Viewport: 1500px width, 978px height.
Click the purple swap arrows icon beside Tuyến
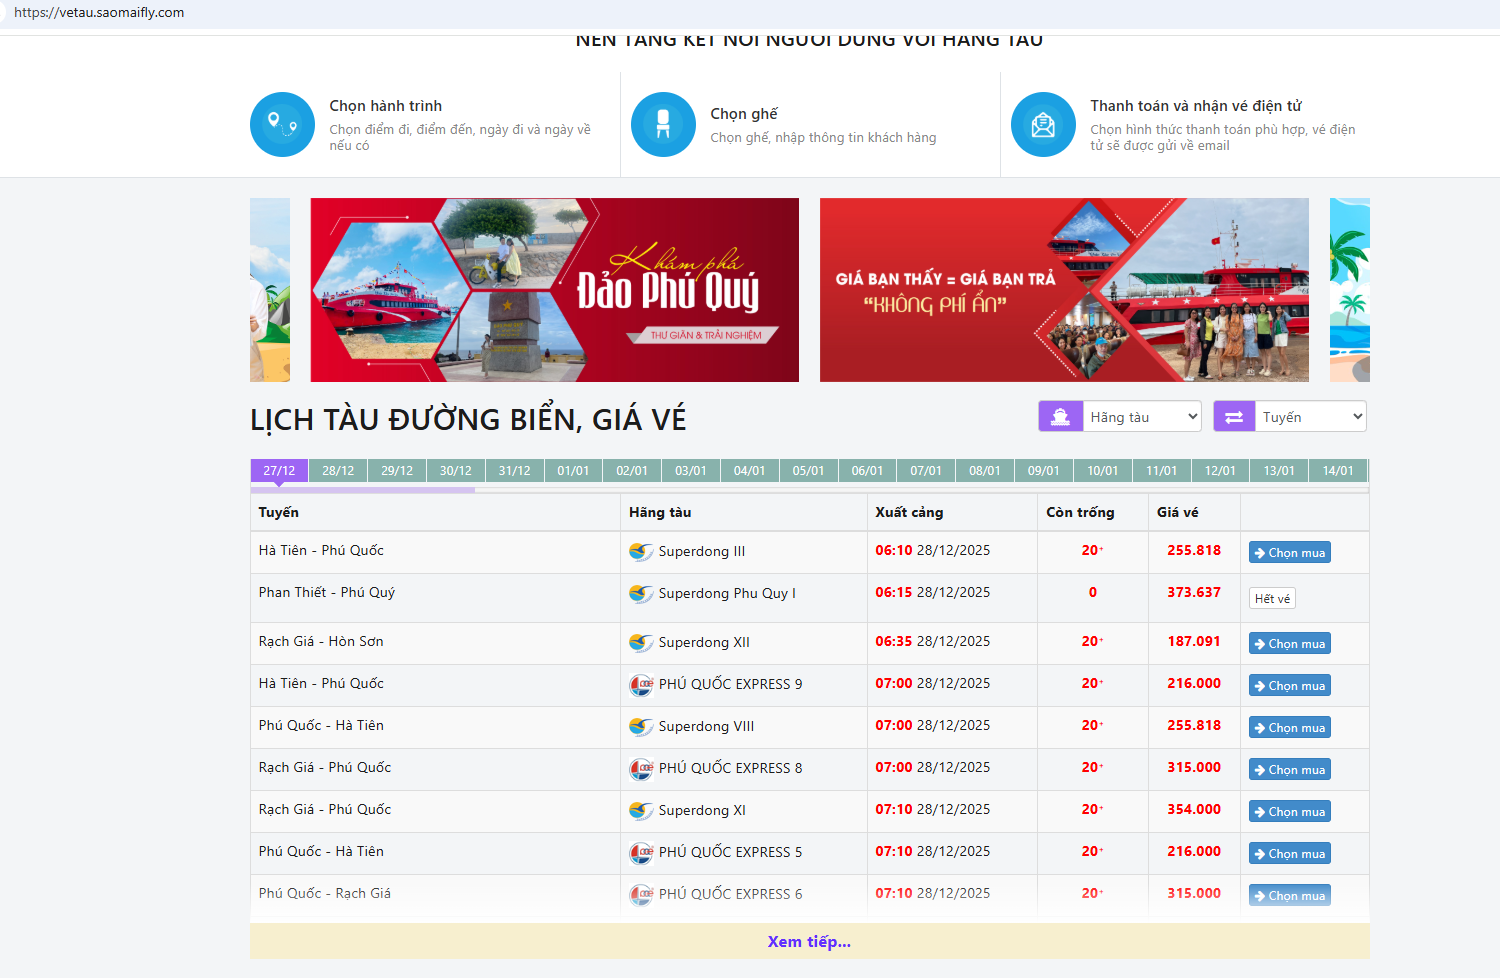[1234, 417]
